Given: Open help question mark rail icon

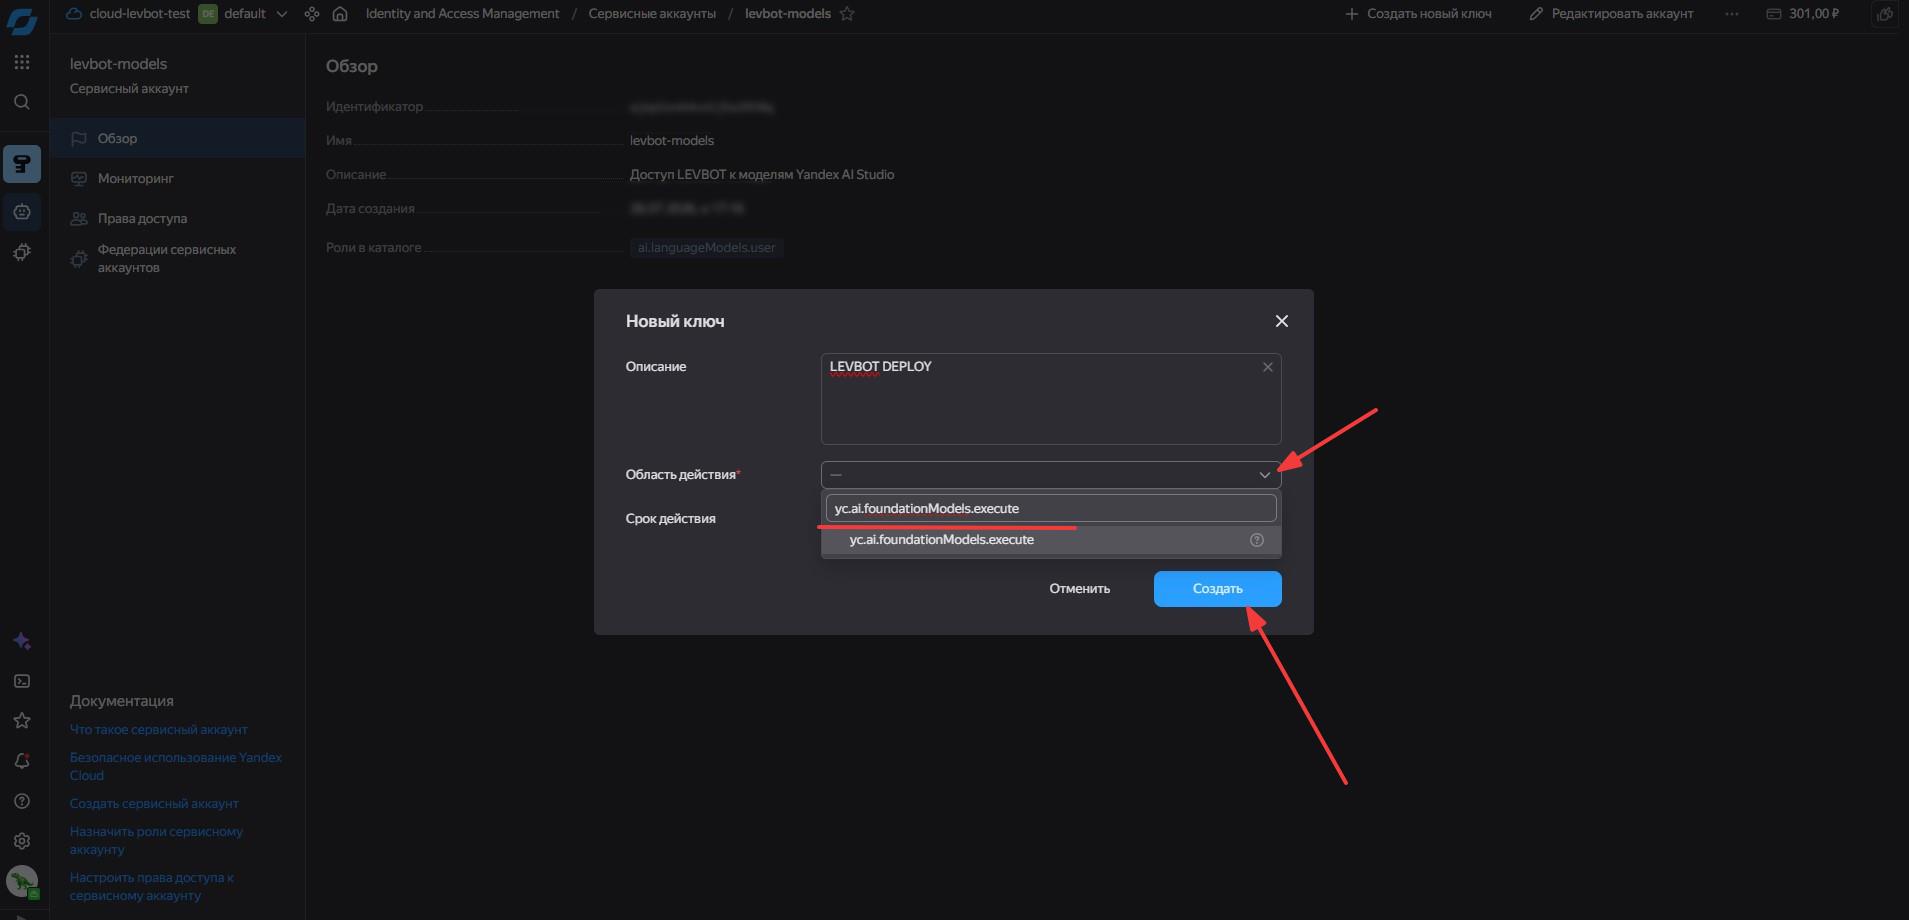Looking at the screenshot, I should [x=22, y=801].
